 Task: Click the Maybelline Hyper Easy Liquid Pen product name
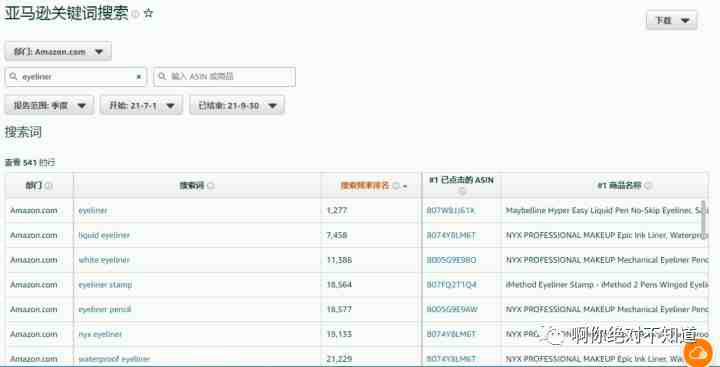607,210
